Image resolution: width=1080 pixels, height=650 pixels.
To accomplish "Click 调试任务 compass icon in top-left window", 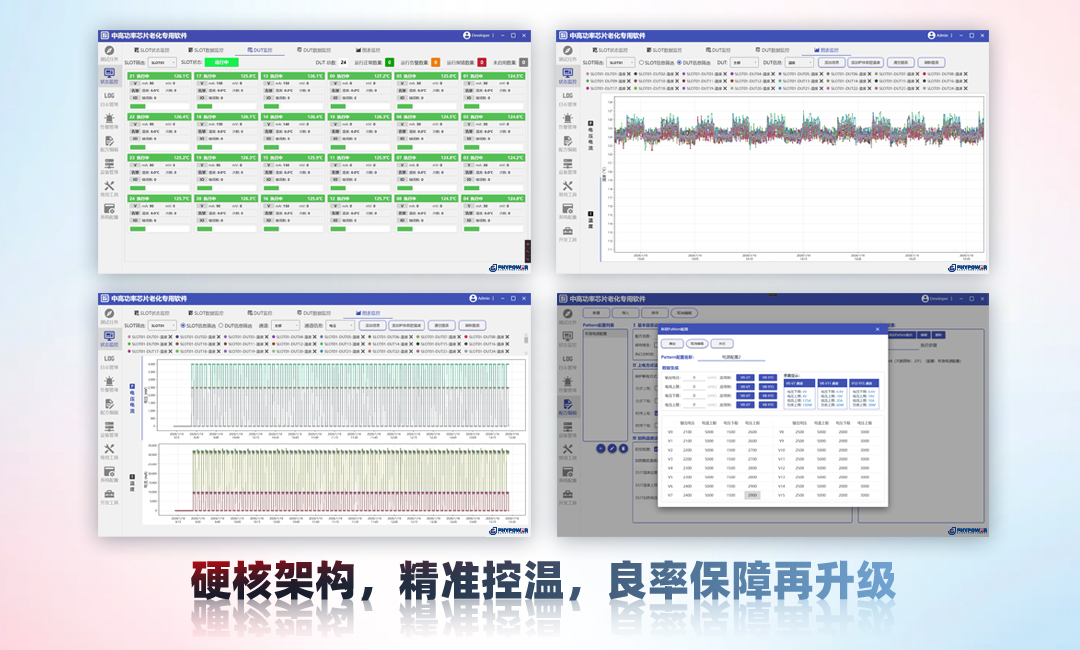I will (x=109, y=51).
